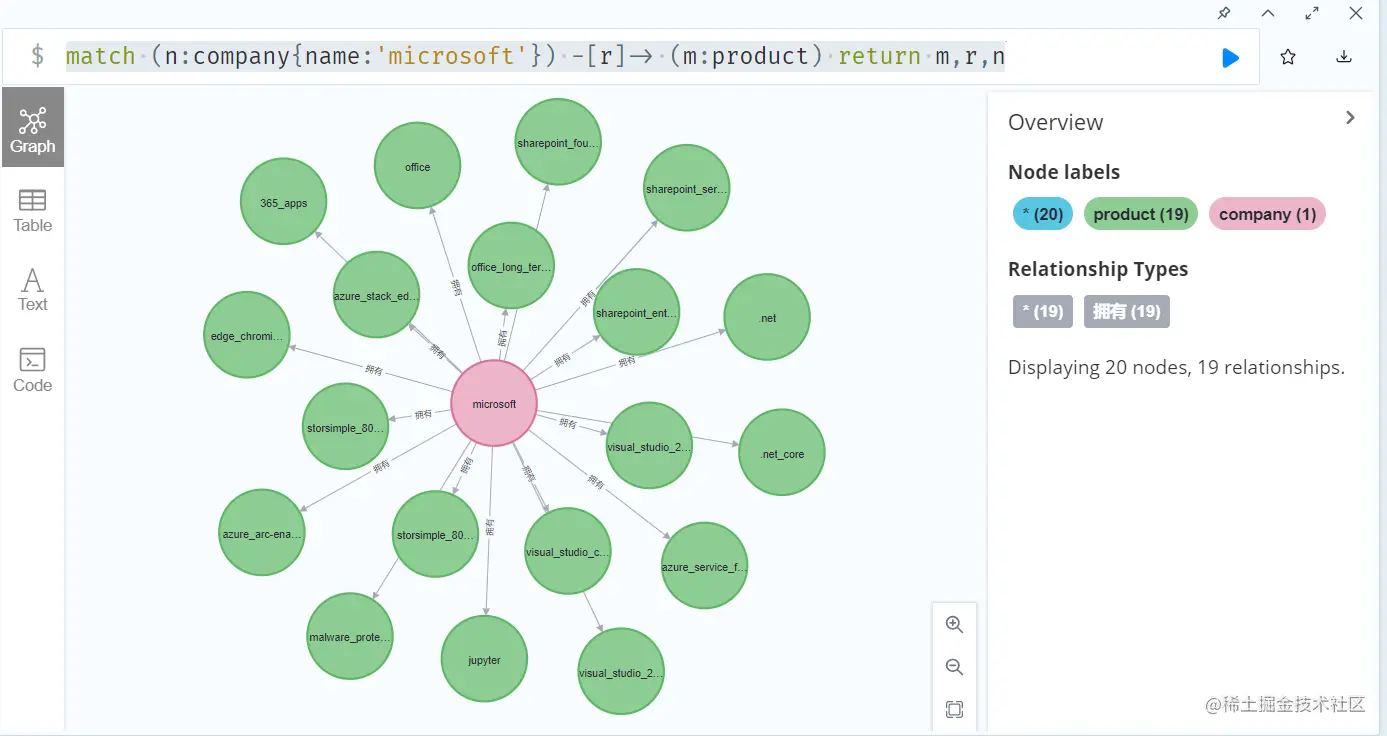
Task: Select the 365_apps node
Action: coord(284,203)
